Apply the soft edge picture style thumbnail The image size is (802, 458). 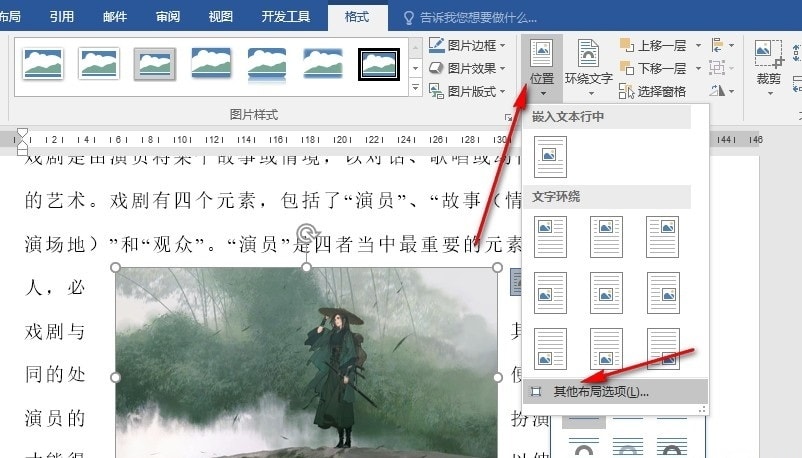[x=322, y=64]
